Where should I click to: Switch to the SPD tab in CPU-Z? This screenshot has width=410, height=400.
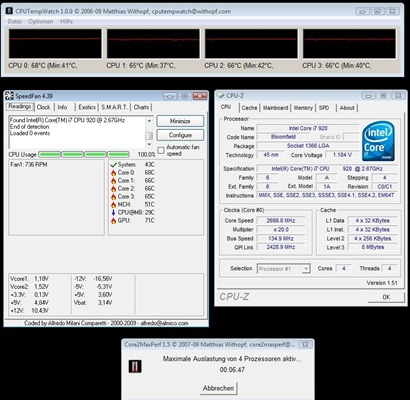click(x=324, y=108)
